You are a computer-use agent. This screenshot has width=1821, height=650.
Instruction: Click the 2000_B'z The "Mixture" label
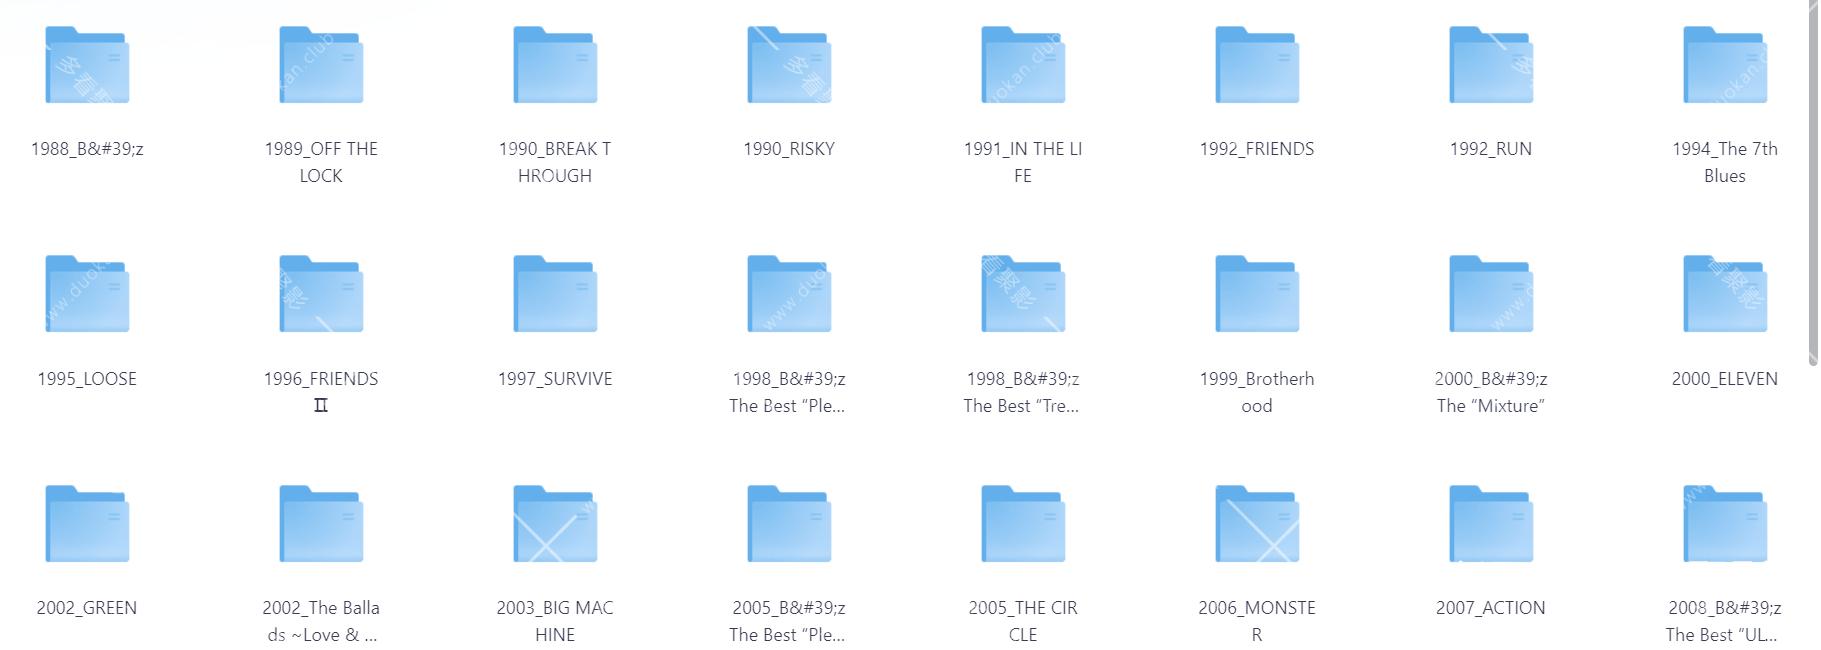point(1490,392)
